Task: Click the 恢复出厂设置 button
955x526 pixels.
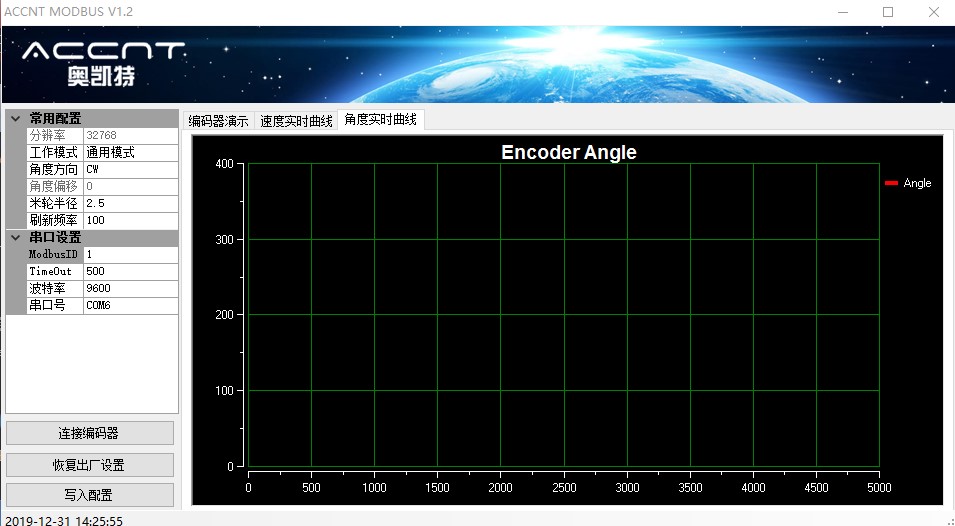Action: coord(89,465)
